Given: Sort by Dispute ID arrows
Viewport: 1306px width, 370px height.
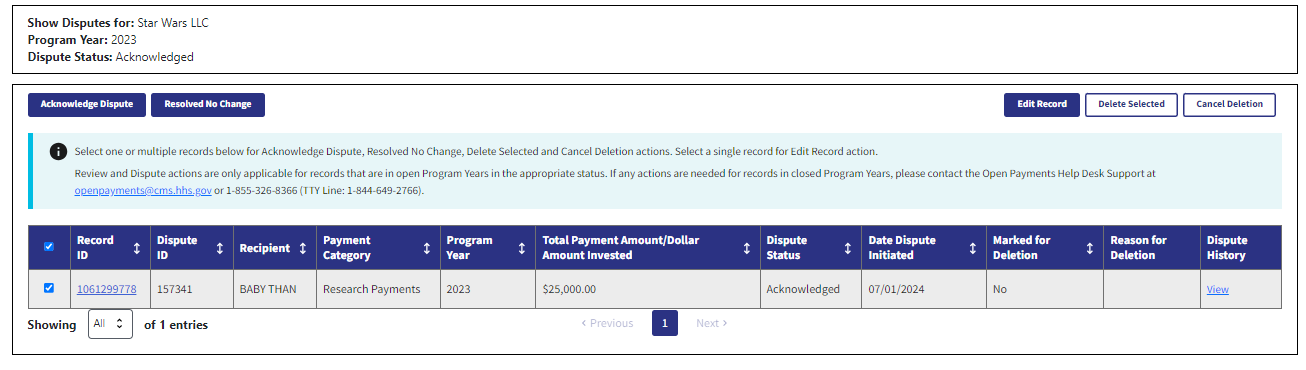Looking at the screenshot, I should (x=220, y=248).
